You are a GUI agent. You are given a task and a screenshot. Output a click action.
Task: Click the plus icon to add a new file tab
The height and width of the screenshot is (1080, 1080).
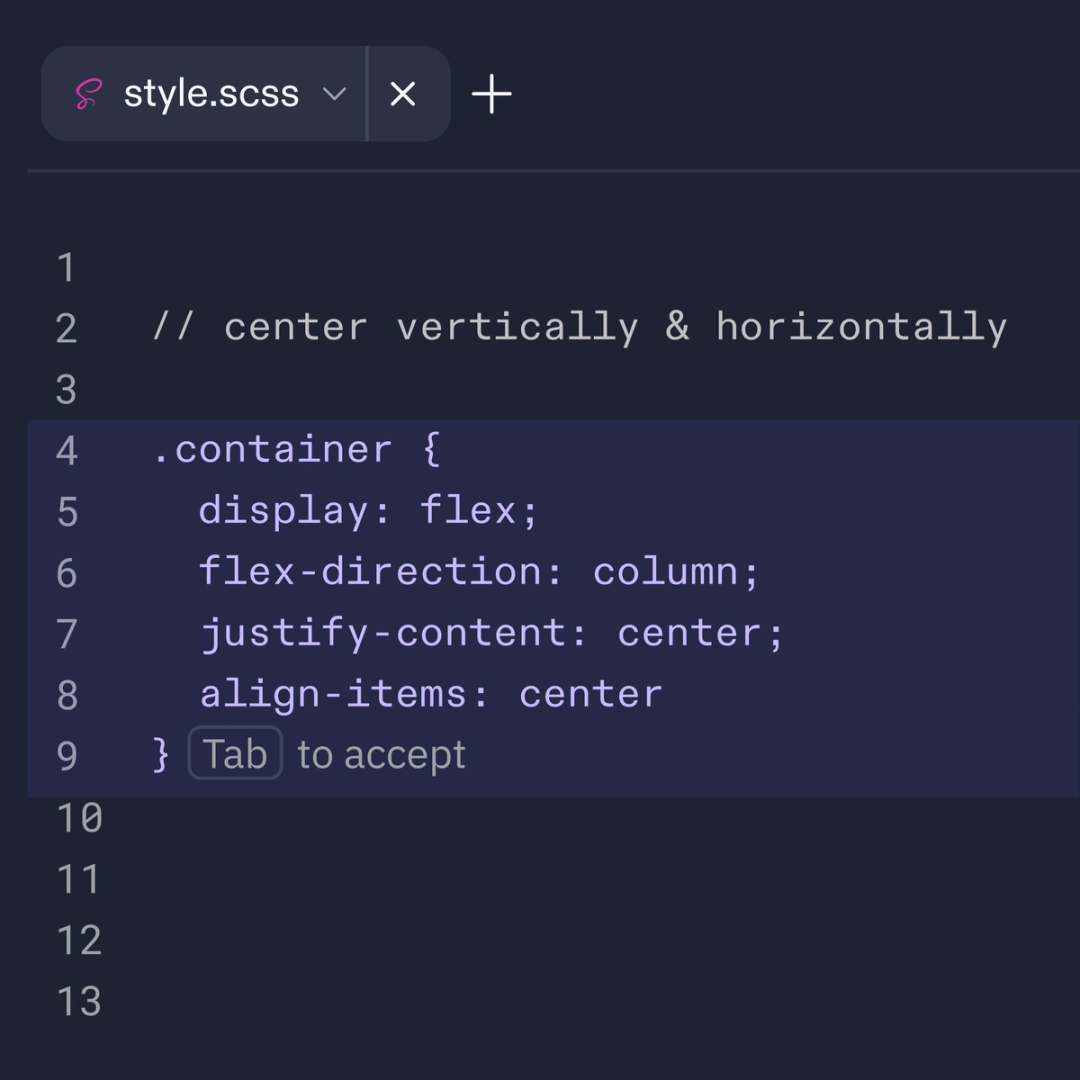pos(490,93)
